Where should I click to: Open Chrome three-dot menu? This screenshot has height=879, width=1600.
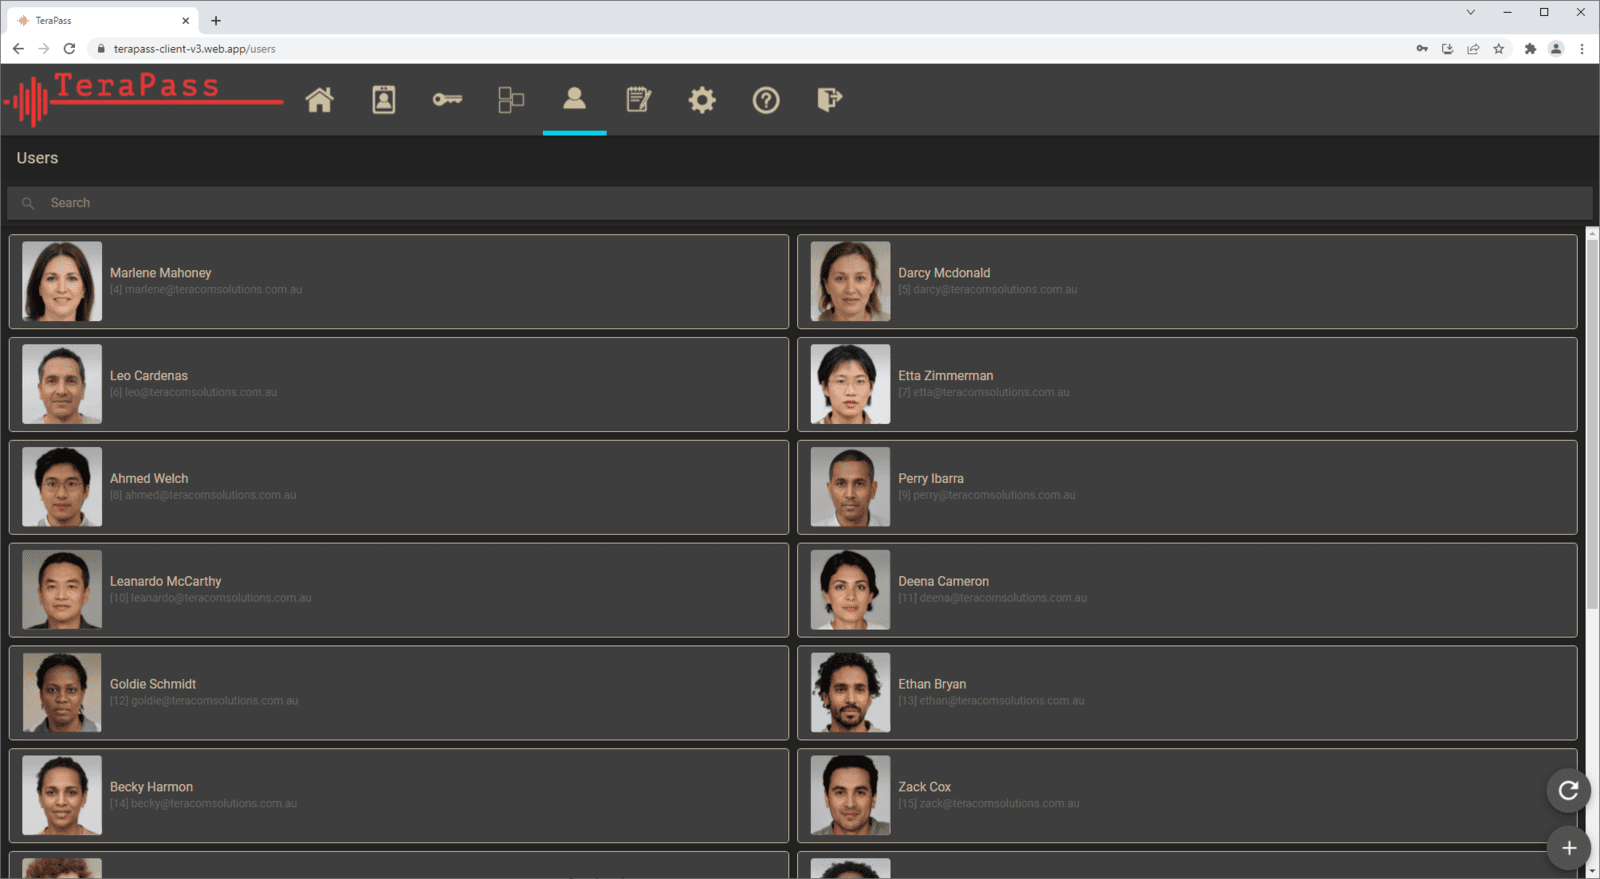pyautogui.click(x=1582, y=48)
